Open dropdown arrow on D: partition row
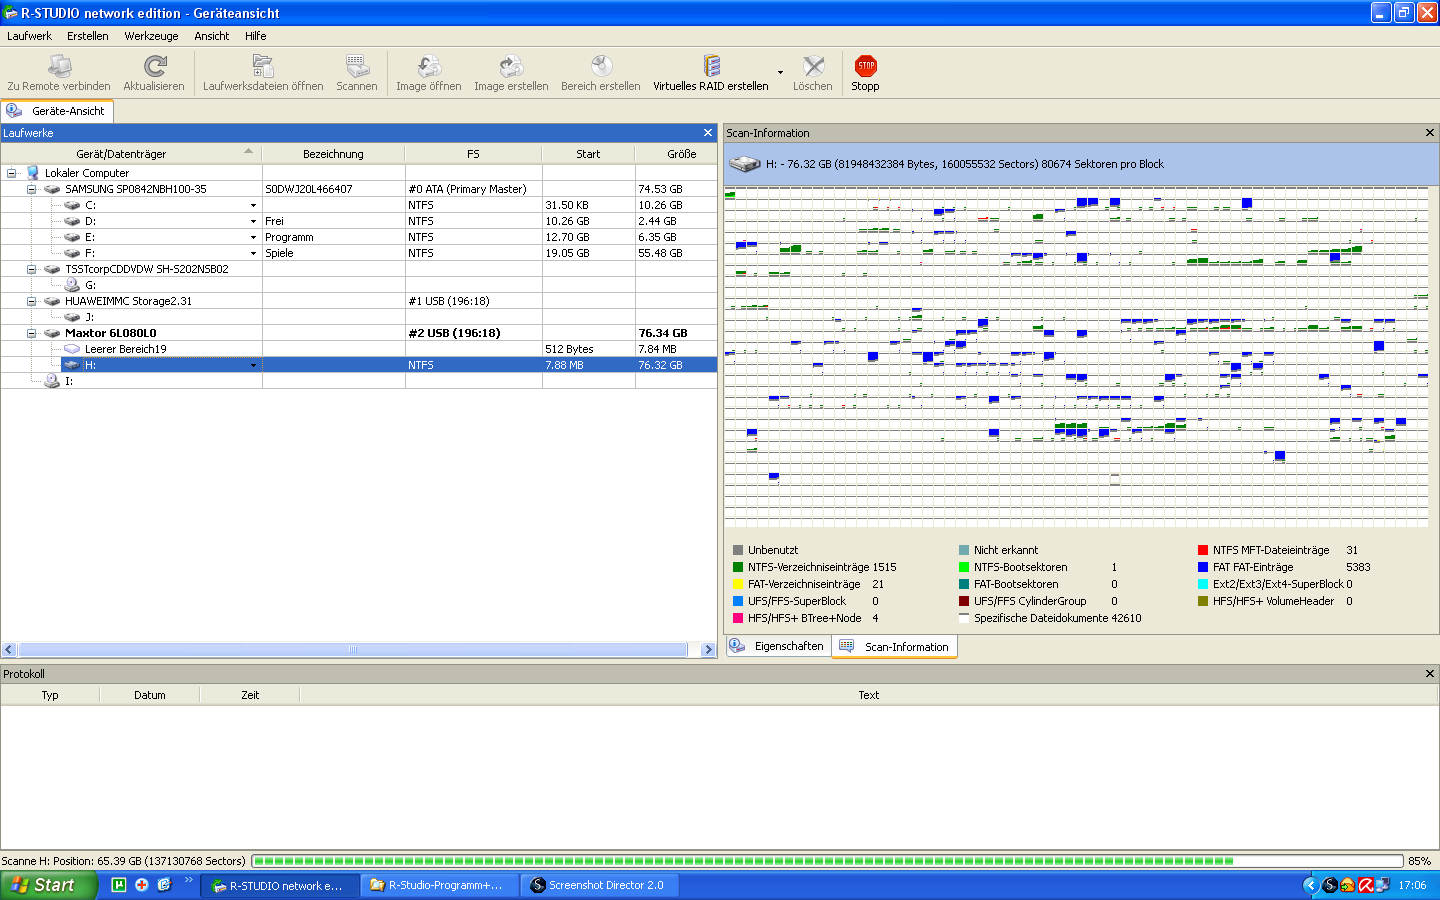The height and width of the screenshot is (900, 1440). click(x=253, y=221)
